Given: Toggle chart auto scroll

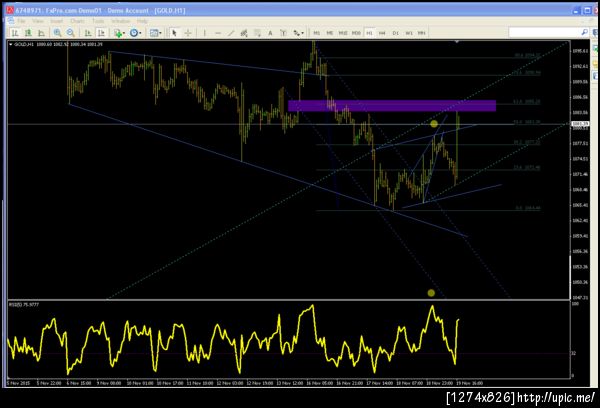Looking at the screenshot, I should 88,33.
